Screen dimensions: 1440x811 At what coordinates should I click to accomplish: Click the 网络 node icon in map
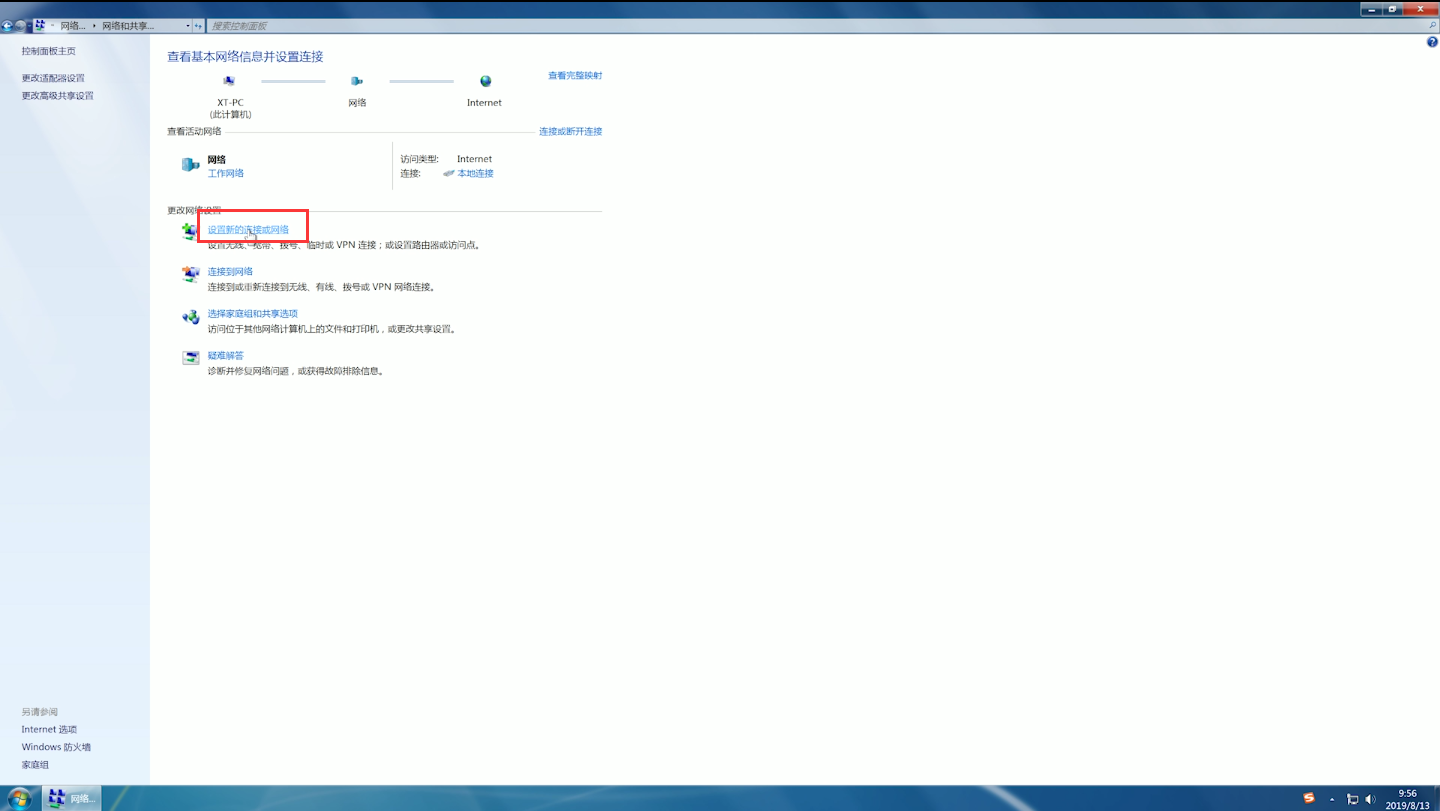tap(356, 81)
